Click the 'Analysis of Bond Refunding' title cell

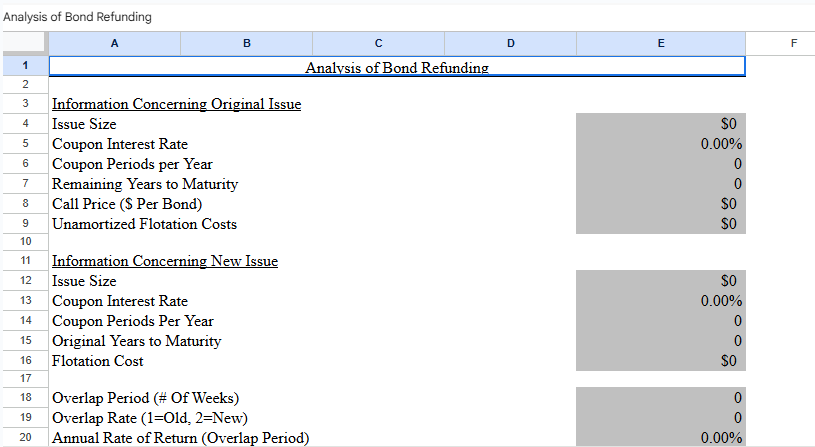click(396, 67)
